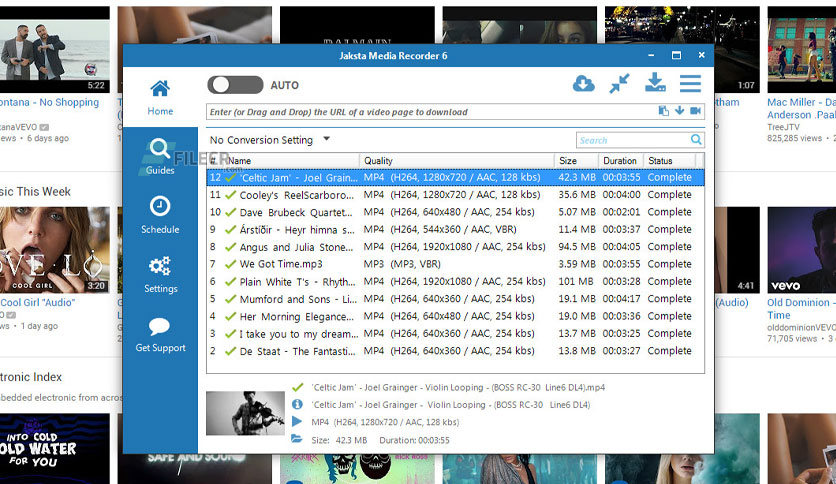Viewport: 836px width, 484px height.
Task: Select row 11 Cooley's ReelScarboro...
Action: (x=455, y=195)
